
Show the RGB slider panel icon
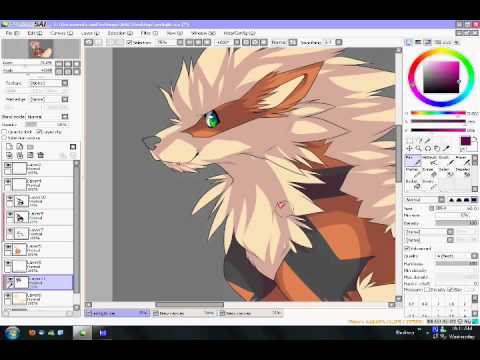pyautogui.click(x=418, y=42)
